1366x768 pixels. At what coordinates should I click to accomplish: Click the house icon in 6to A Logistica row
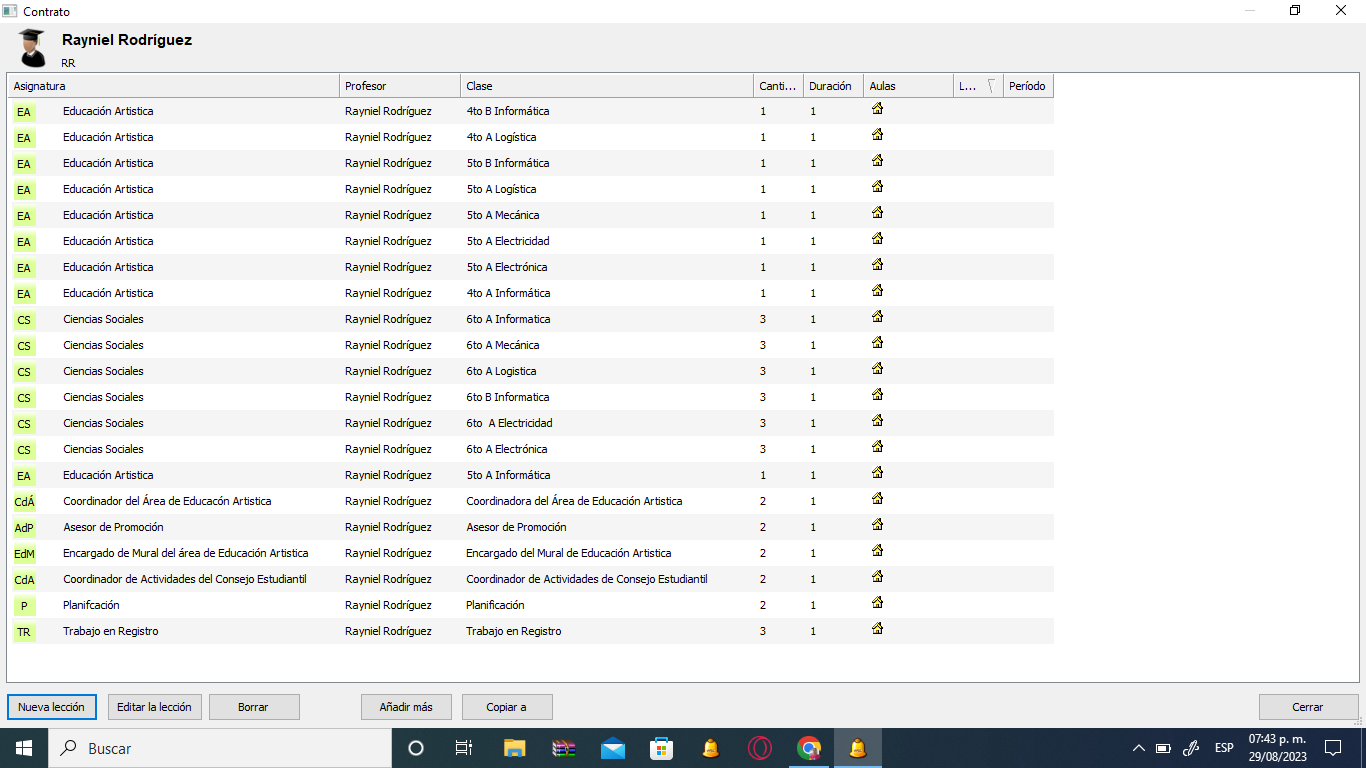point(878,369)
